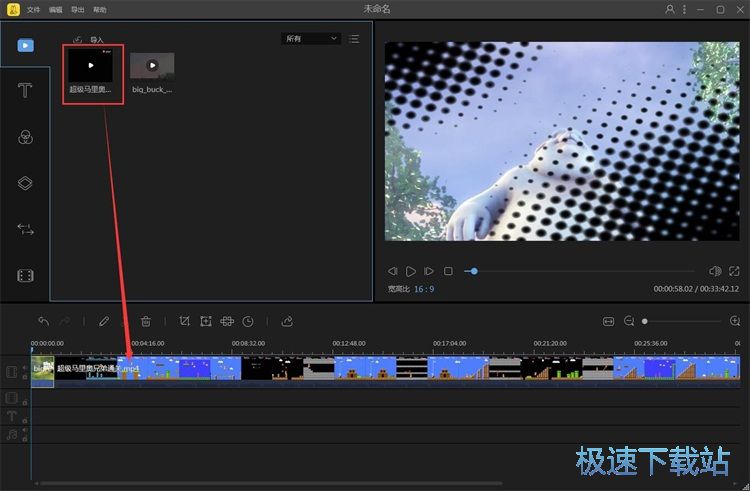Click the mosaic tool icon
This screenshot has width=750, height=491.
coord(227,321)
